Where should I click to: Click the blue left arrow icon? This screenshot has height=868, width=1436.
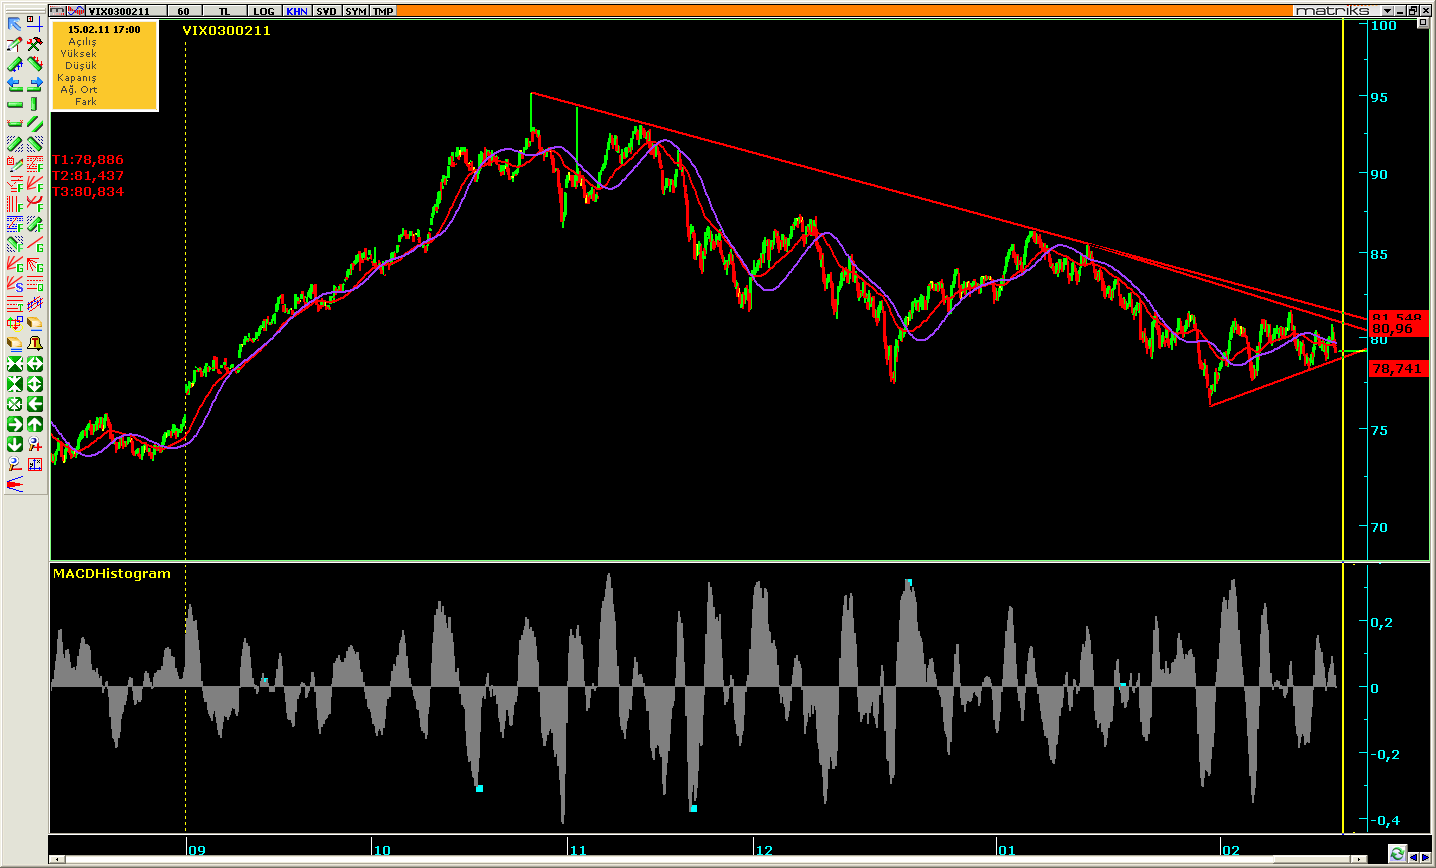point(15,85)
